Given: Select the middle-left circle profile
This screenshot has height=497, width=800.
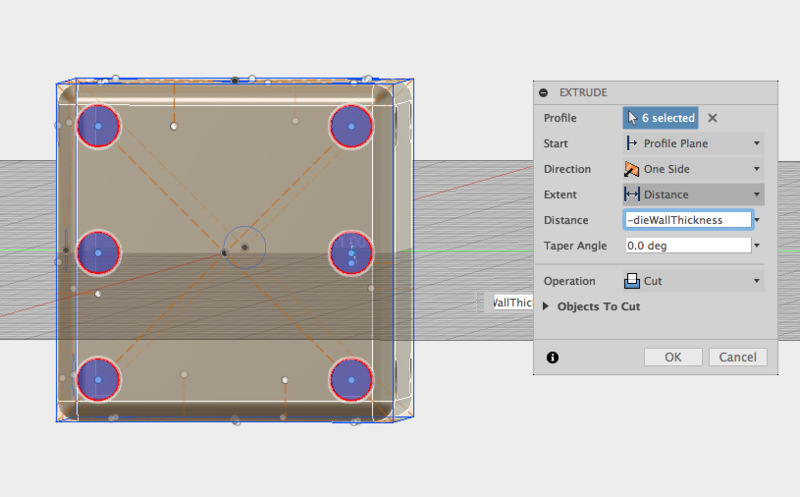Looking at the screenshot, I should 98,253.
